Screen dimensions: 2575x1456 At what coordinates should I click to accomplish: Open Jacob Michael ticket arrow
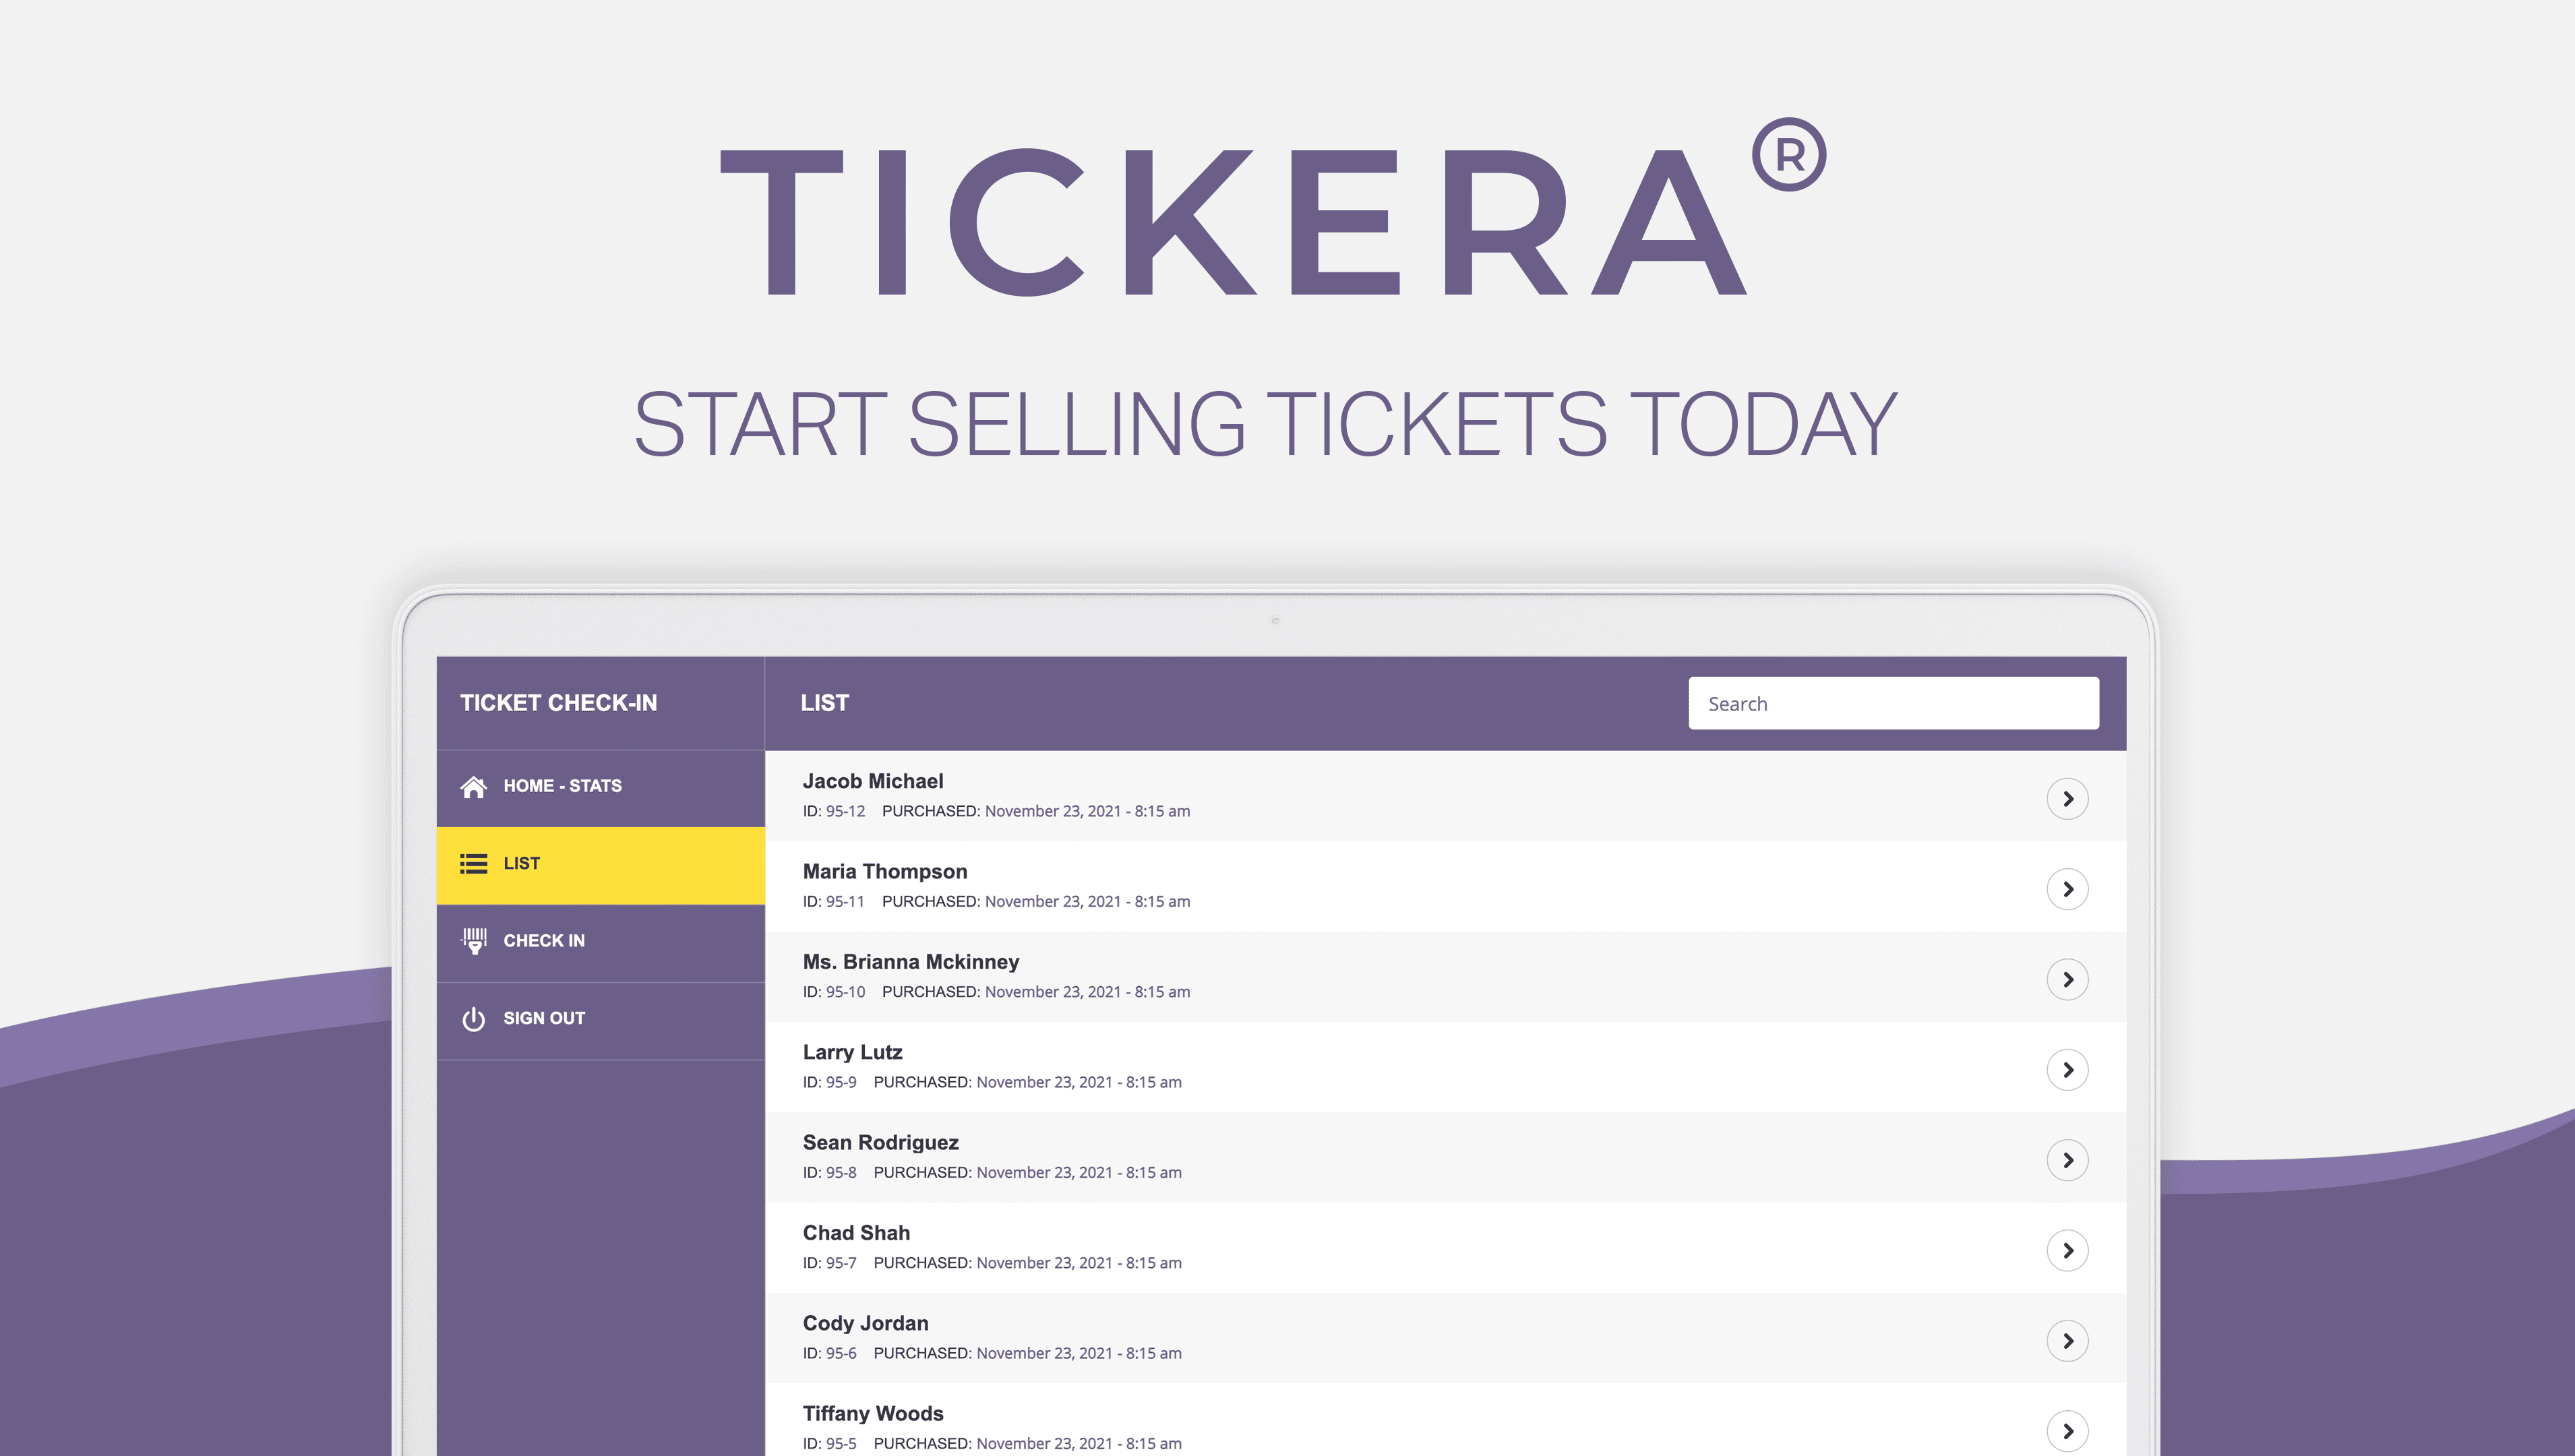[x=2067, y=799]
